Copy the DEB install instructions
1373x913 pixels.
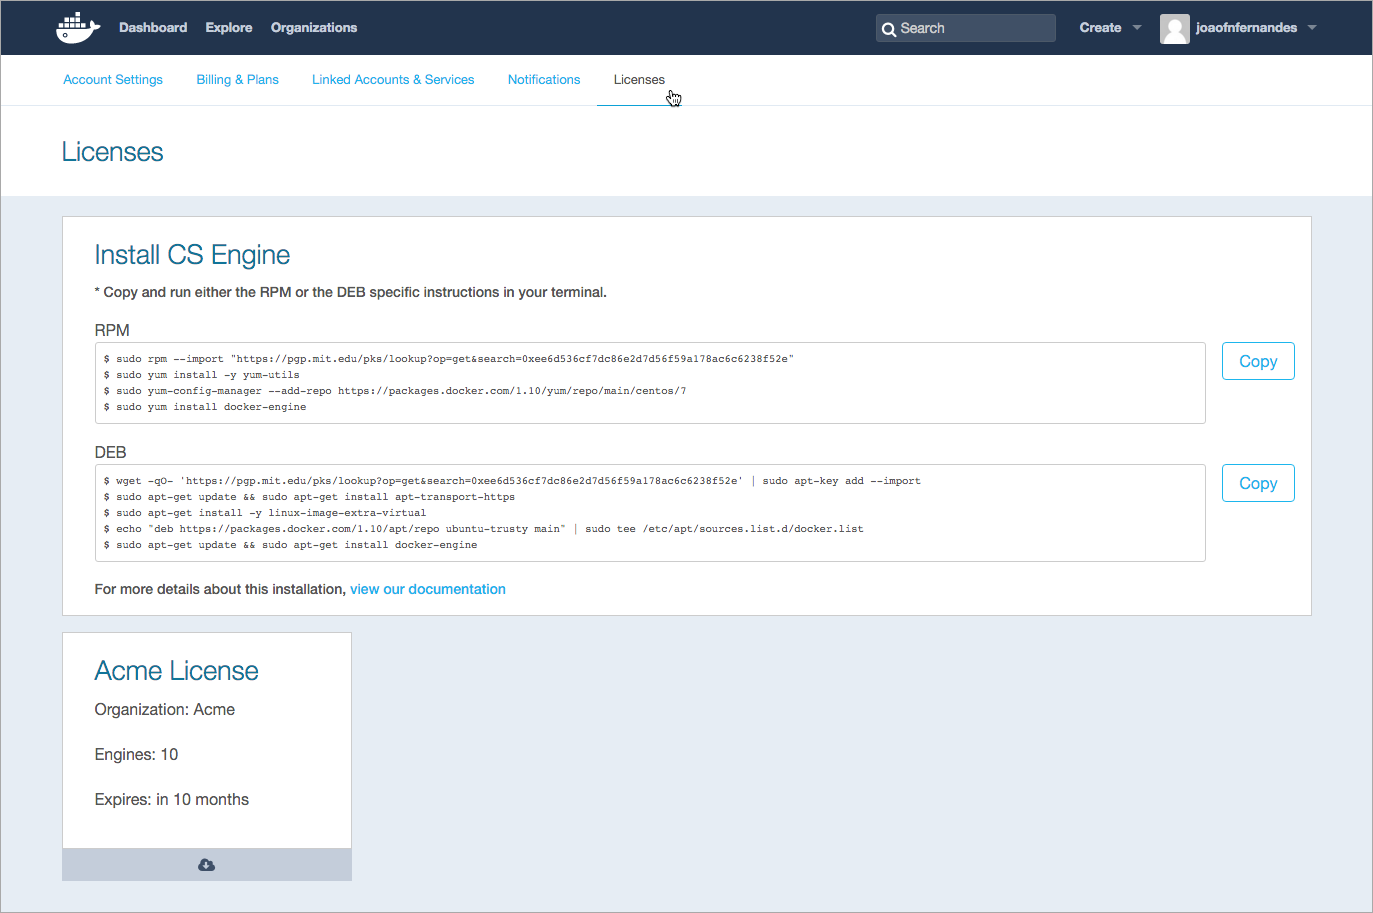(1258, 483)
